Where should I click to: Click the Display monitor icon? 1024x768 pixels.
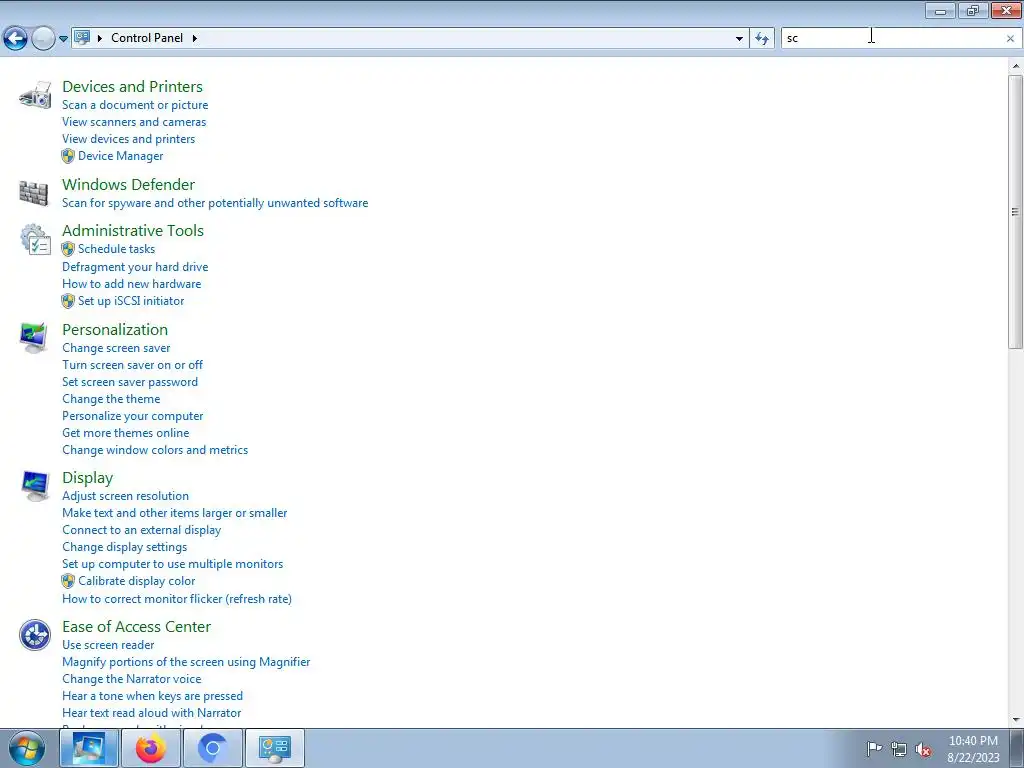pos(34,486)
